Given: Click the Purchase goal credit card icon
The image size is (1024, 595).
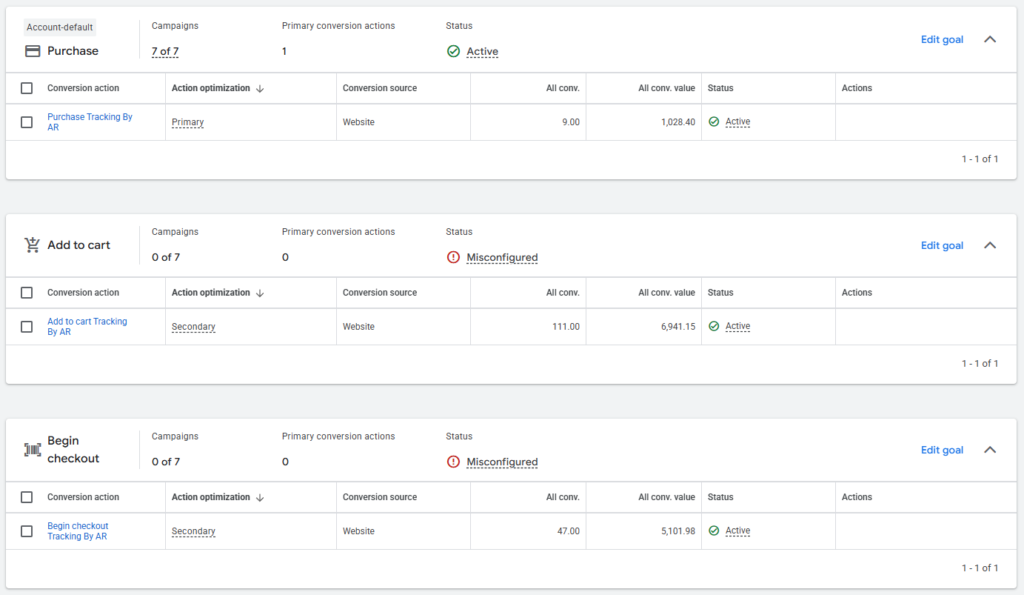Looking at the screenshot, I should [33, 51].
